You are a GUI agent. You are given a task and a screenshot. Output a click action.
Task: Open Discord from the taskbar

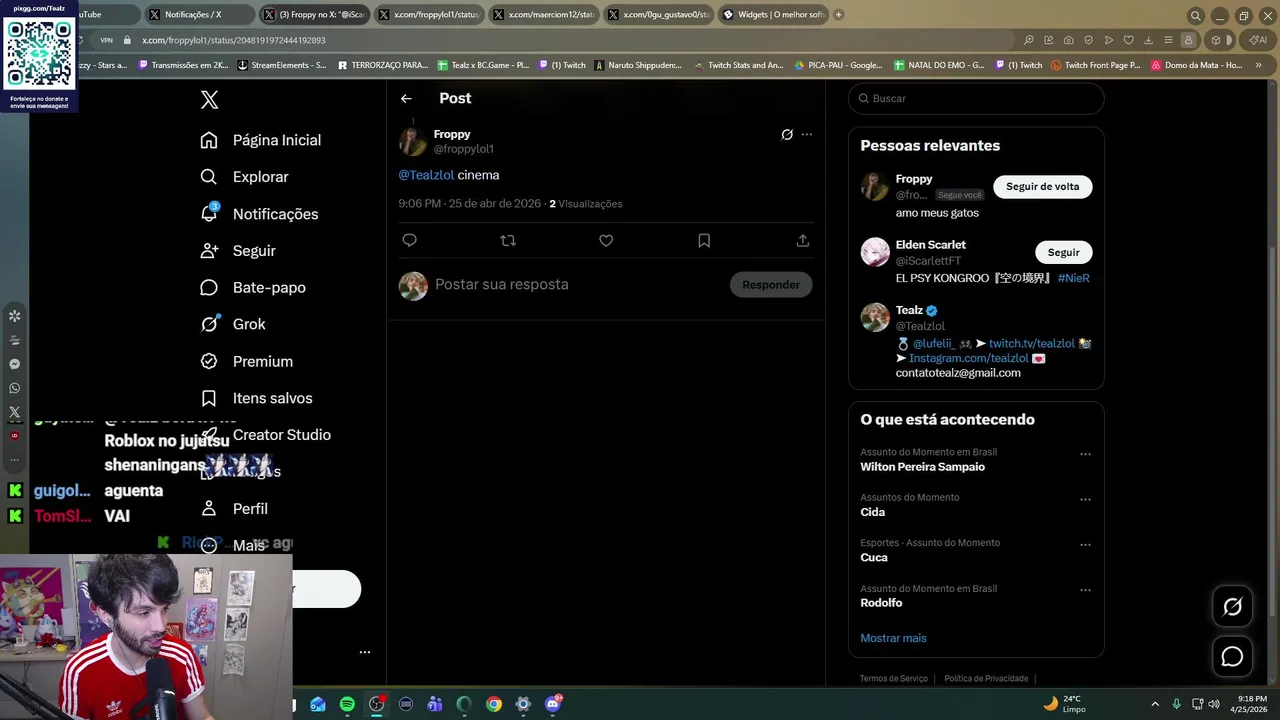point(553,704)
